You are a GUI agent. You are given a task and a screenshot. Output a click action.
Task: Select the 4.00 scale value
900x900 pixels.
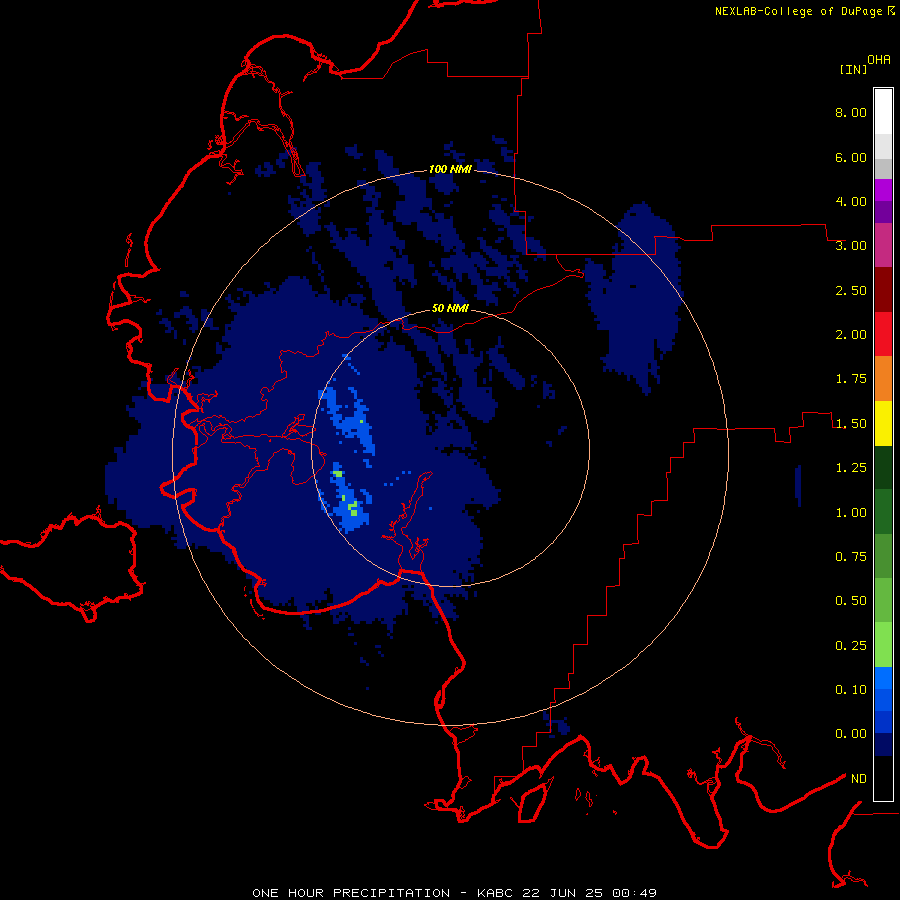click(x=851, y=201)
